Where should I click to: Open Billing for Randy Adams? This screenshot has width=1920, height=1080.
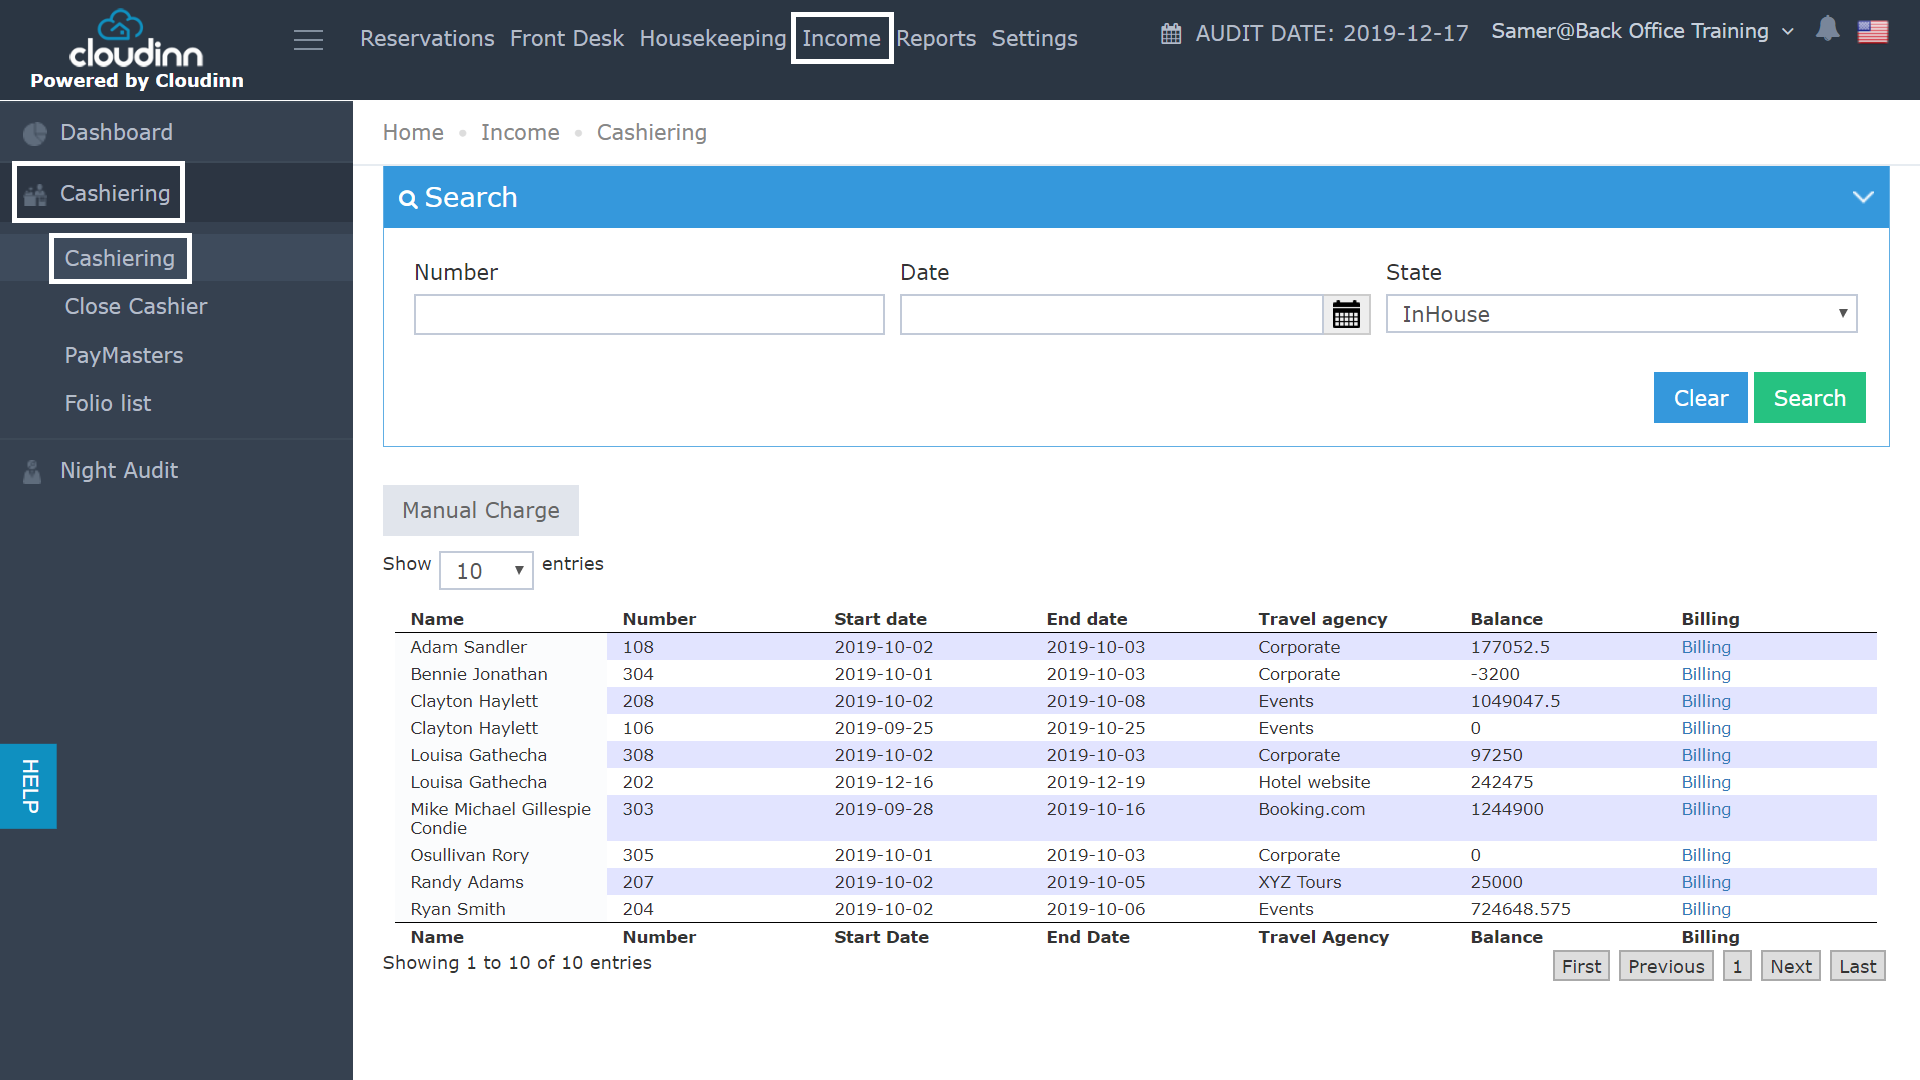pos(1705,882)
